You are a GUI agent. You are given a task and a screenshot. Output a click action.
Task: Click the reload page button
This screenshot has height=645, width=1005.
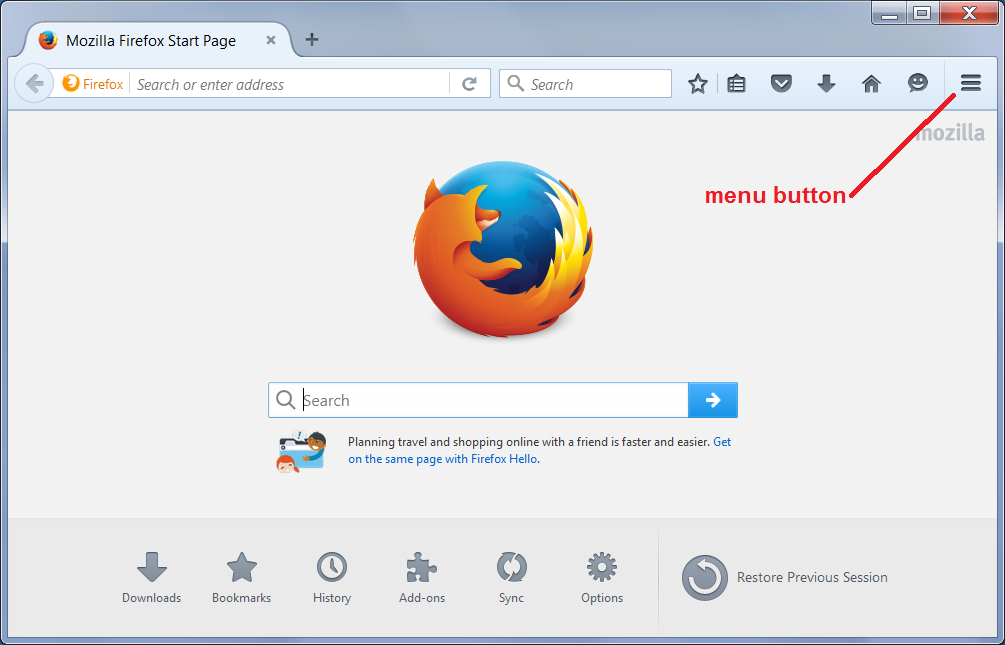pos(469,84)
